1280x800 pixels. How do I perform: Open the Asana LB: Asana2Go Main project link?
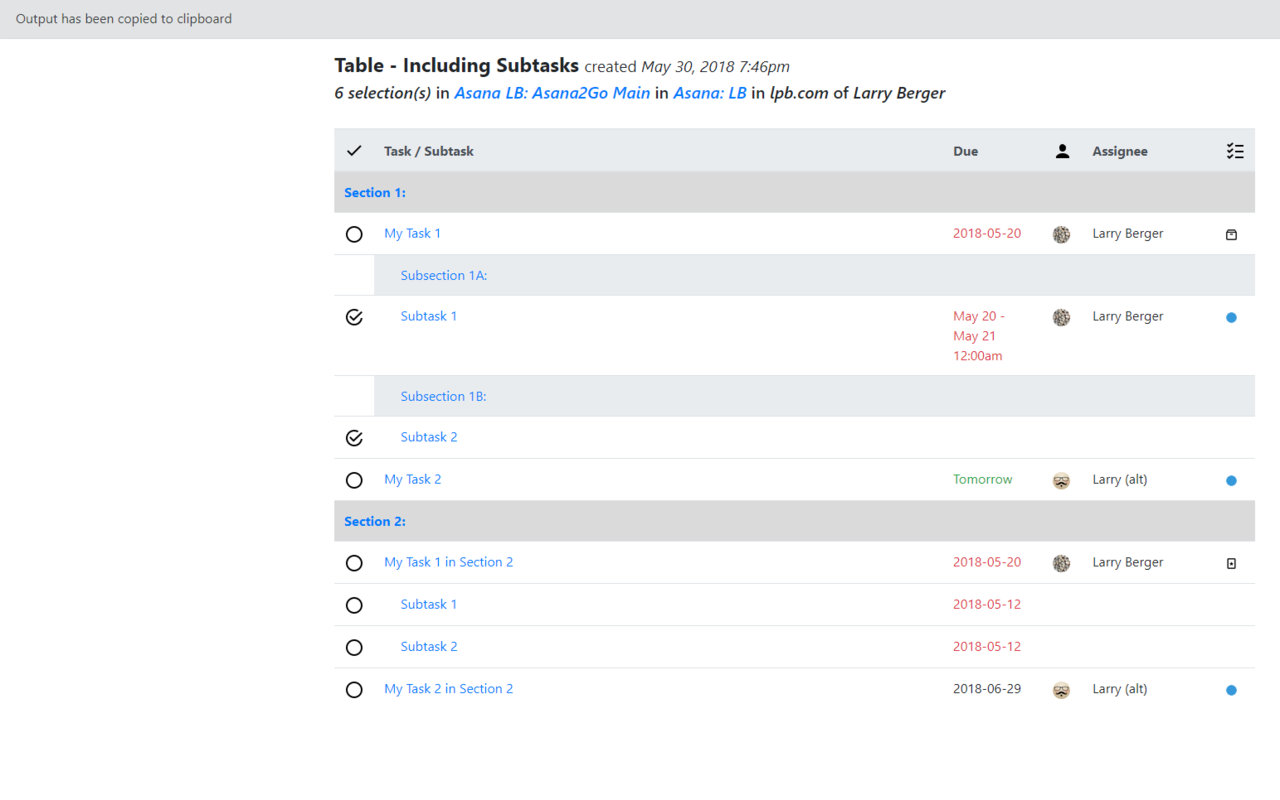552,93
